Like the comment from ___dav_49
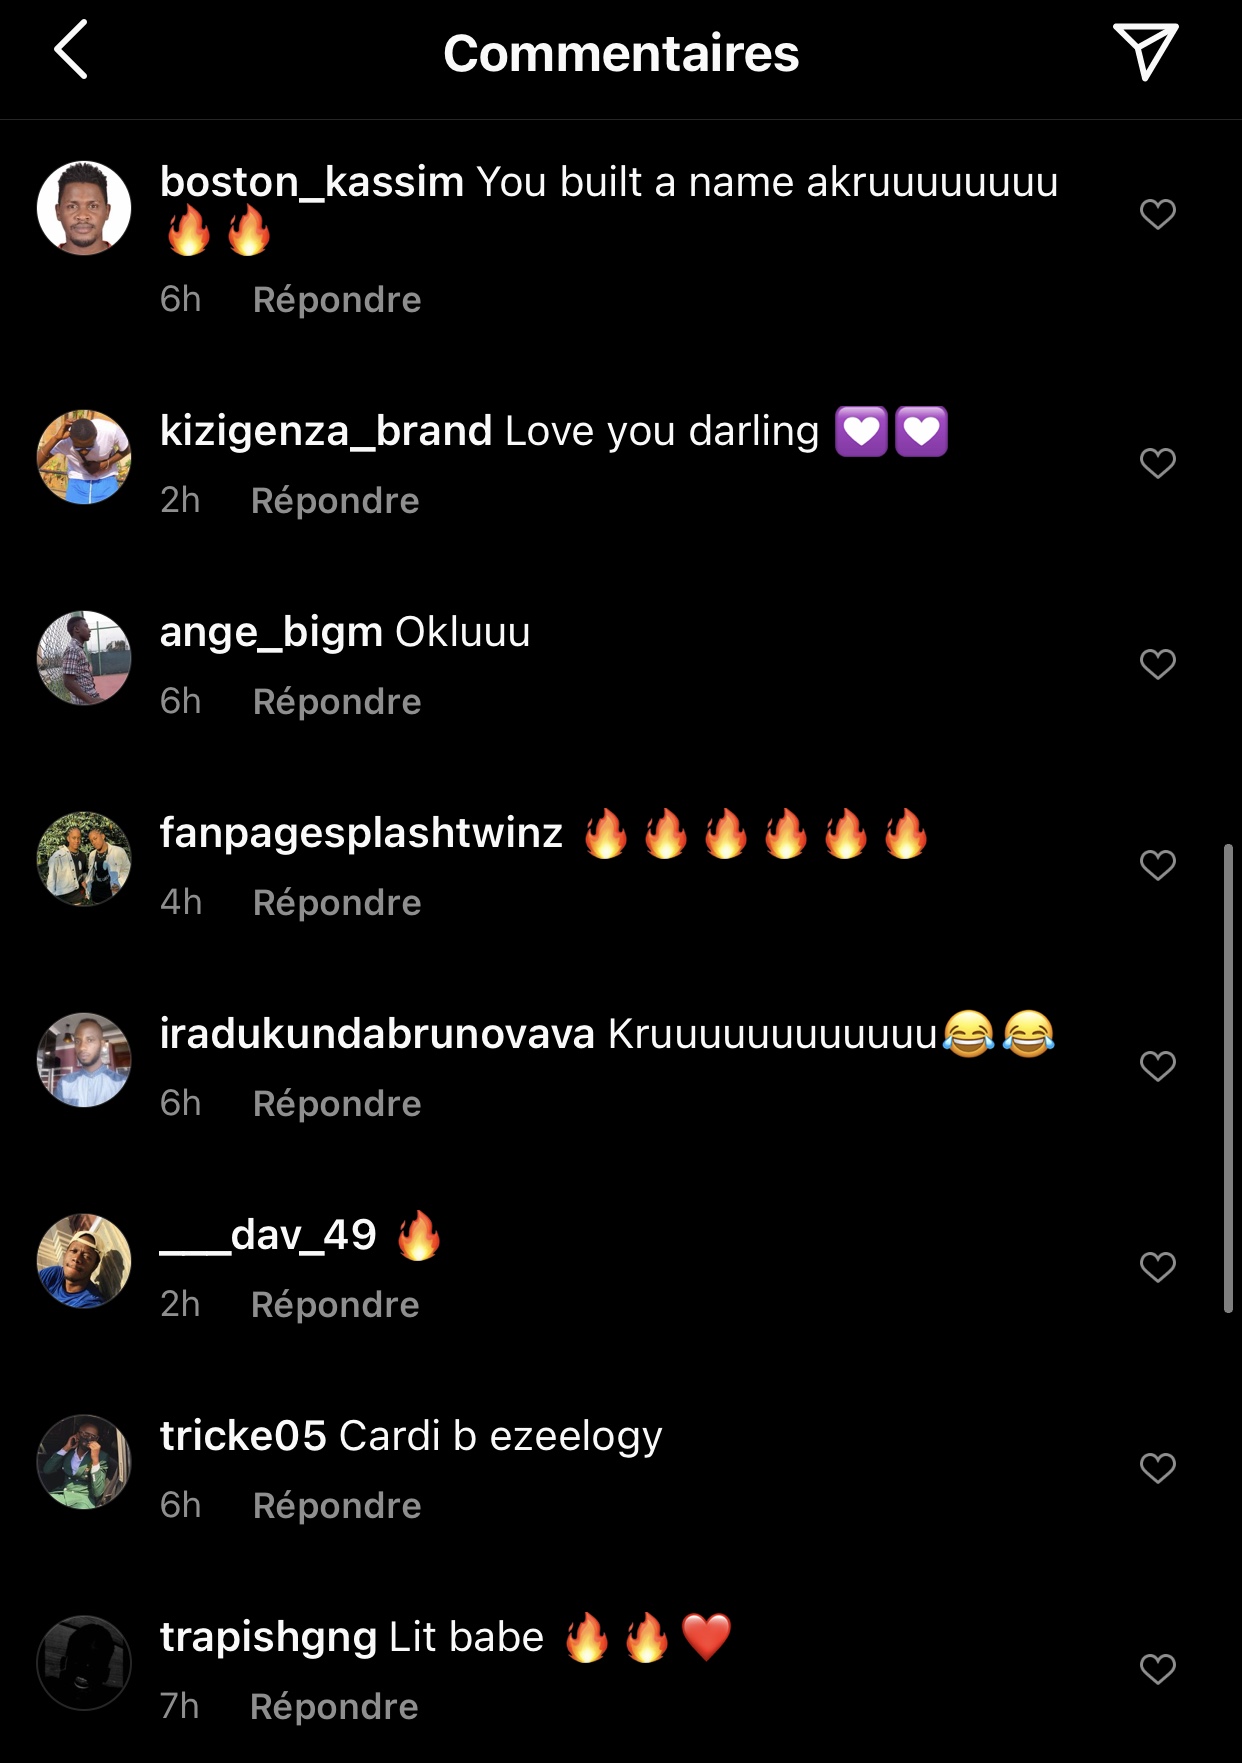 1157,1267
